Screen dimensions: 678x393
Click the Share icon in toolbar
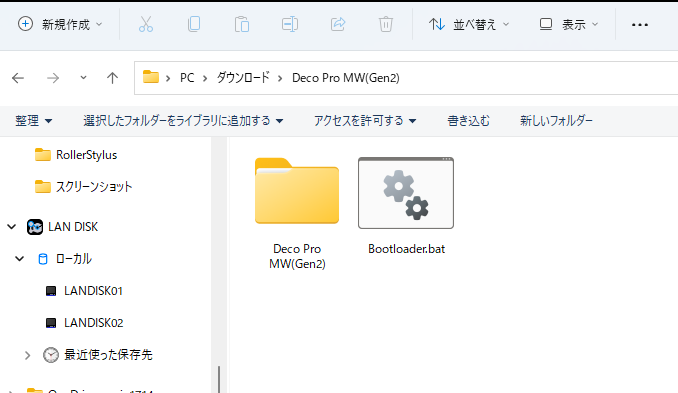pos(338,24)
